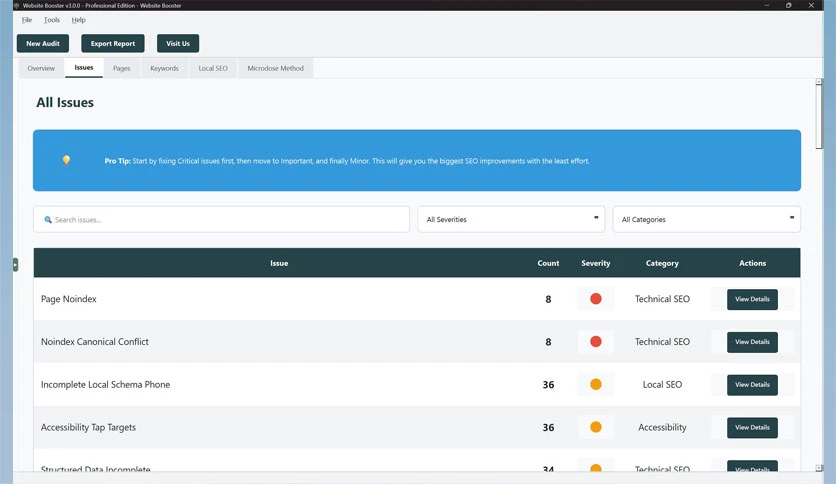836x484 pixels.
Task: Click the Search issues input field
Action: coord(221,219)
